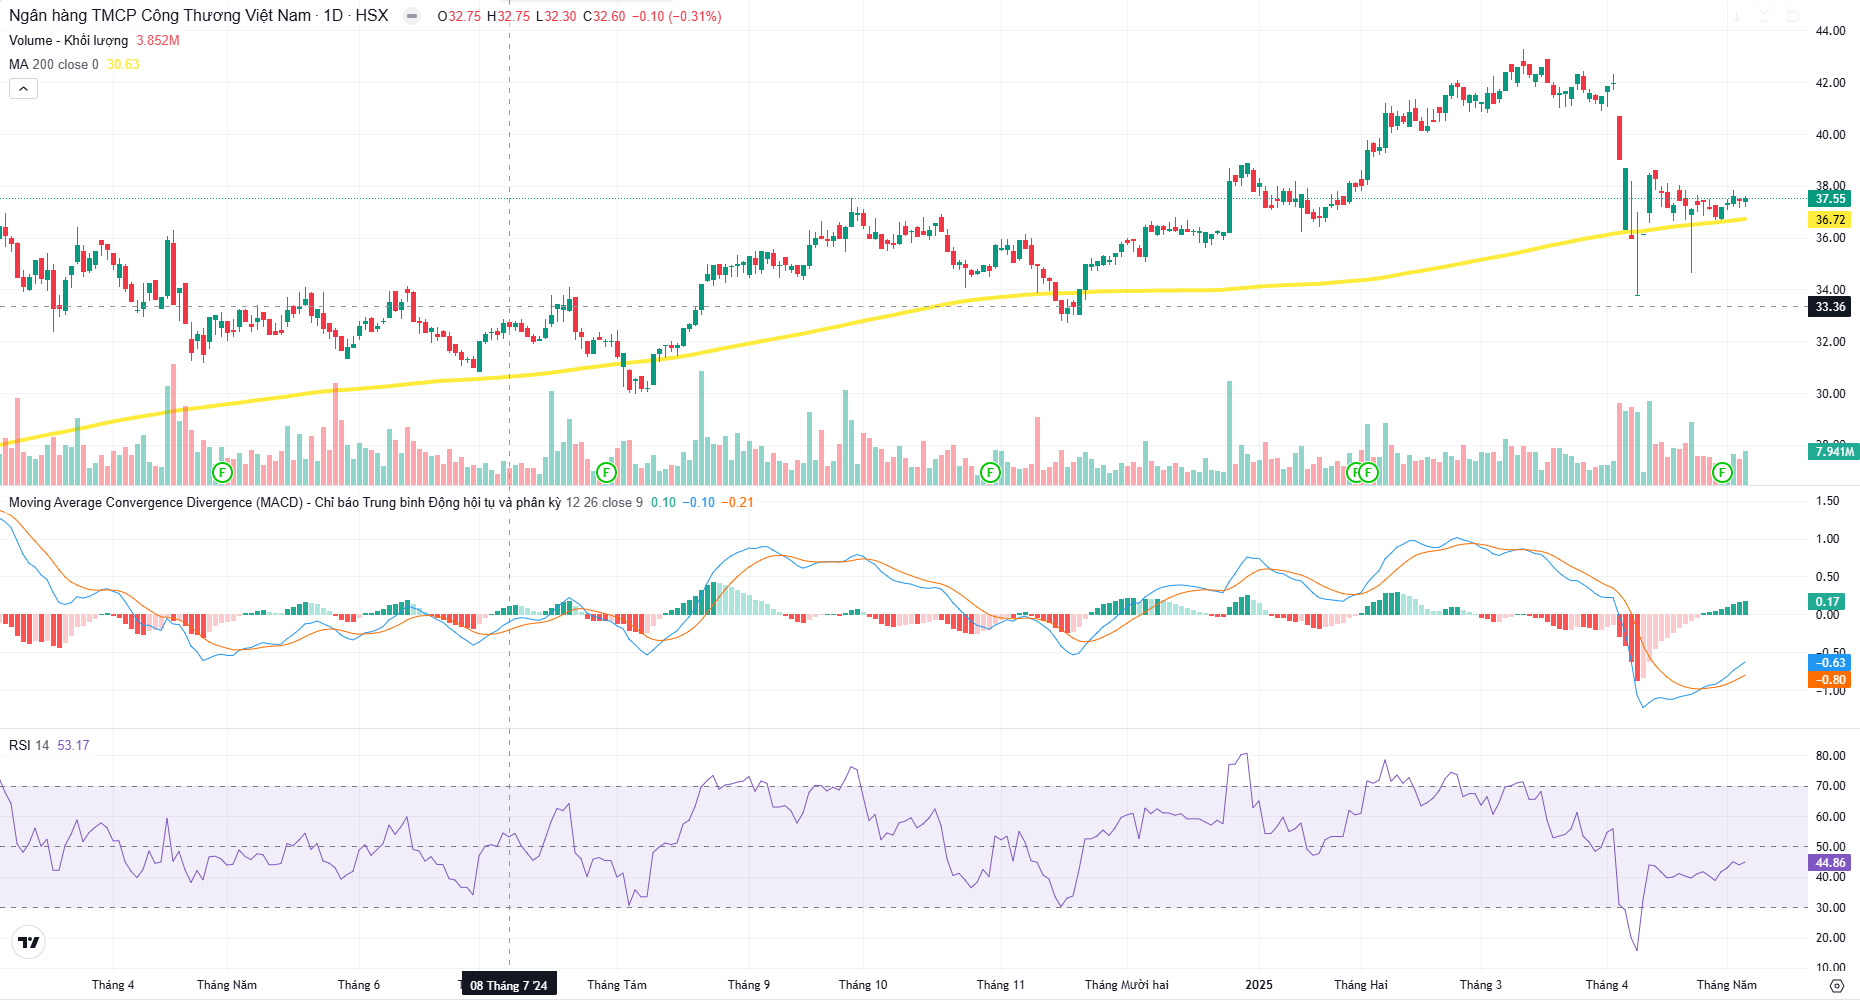This screenshot has width=1860, height=1000.
Task: Open chart settings gear icon on time axis
Action: [x=1836, y=985]
